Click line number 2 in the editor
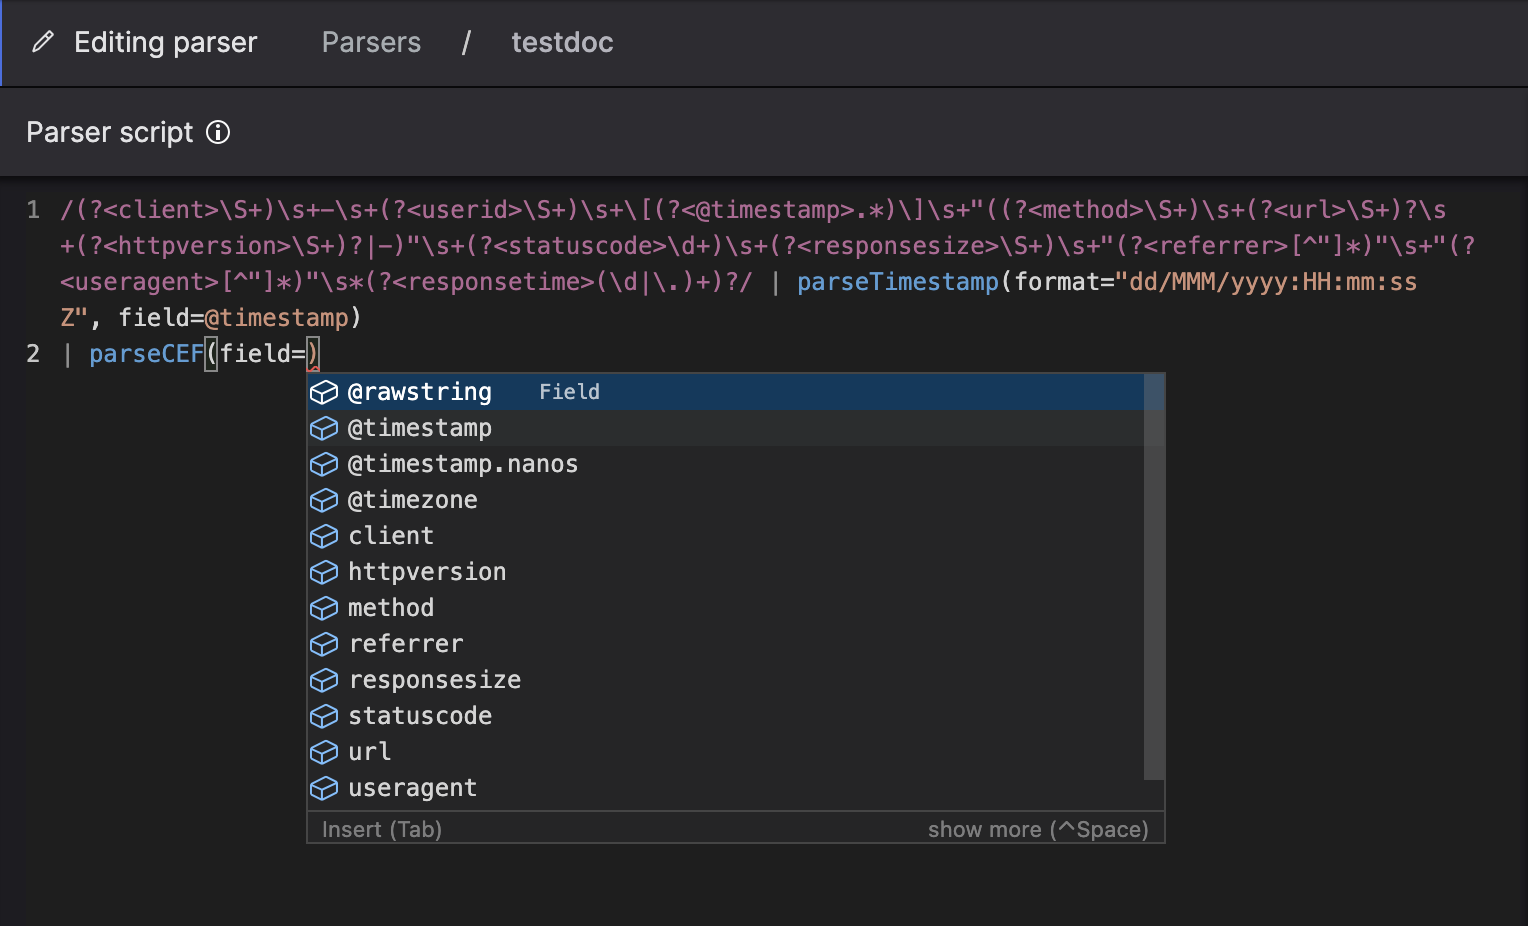The height and width of the screenshot is (926, 1528). point(33,354)
